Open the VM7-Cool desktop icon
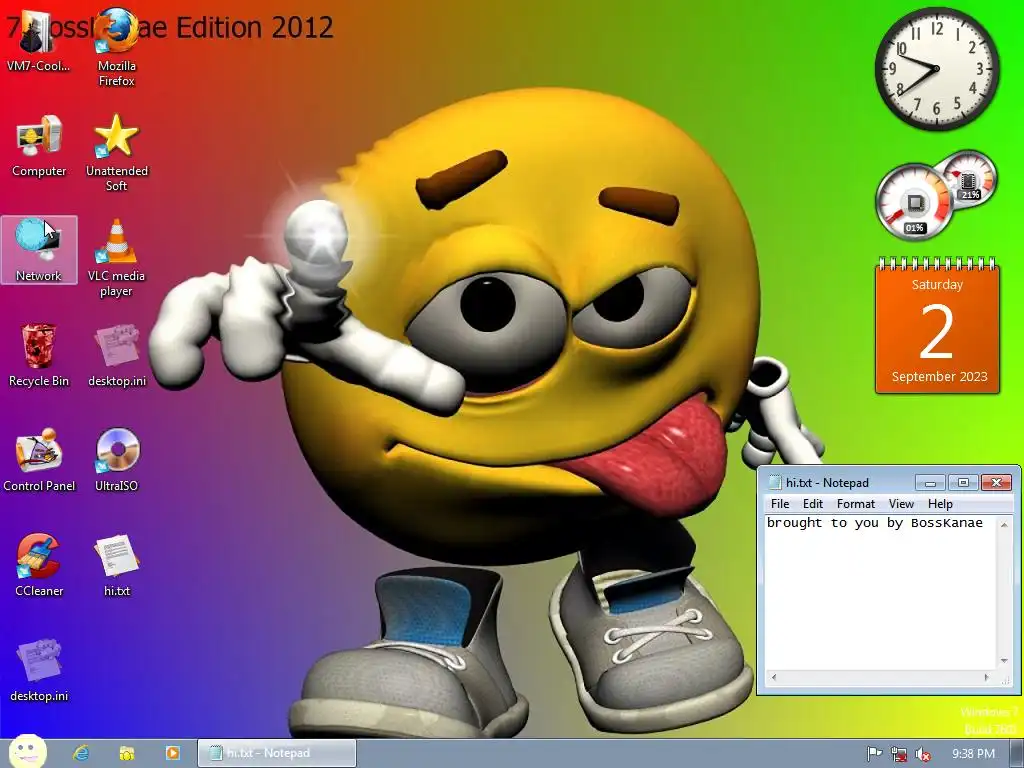This screenshot has width=1024, height=768. click(x=38, y=40)
